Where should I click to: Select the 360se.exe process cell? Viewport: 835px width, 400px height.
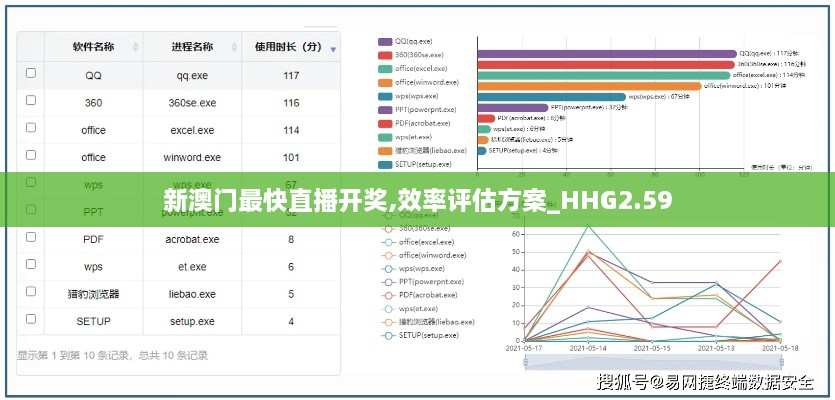[192, 103]
